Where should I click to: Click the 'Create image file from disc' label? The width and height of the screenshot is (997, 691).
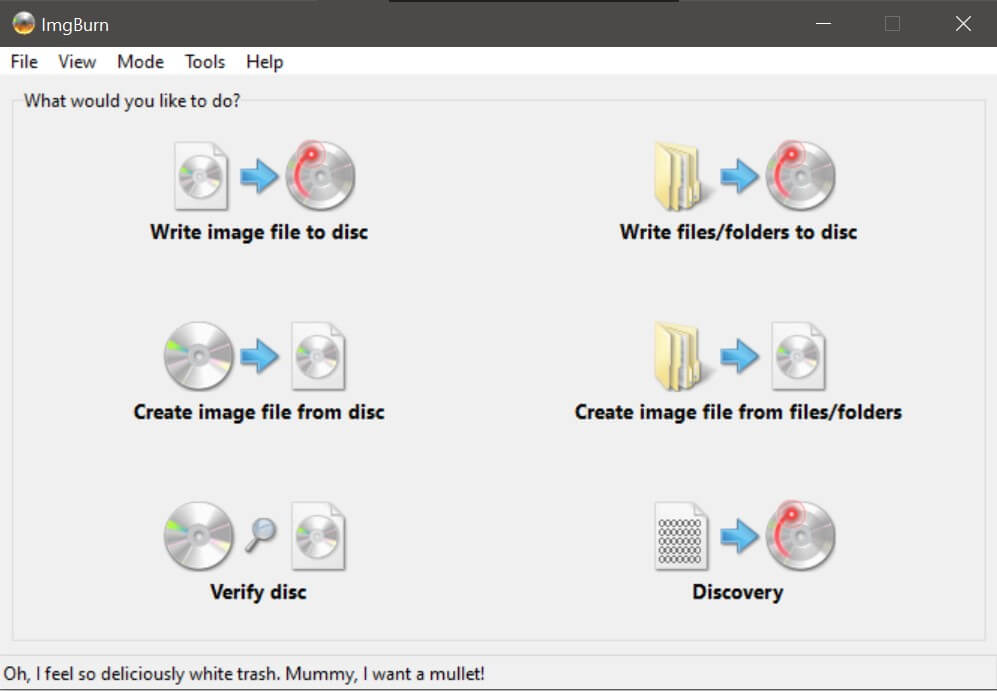coord(259,412)
